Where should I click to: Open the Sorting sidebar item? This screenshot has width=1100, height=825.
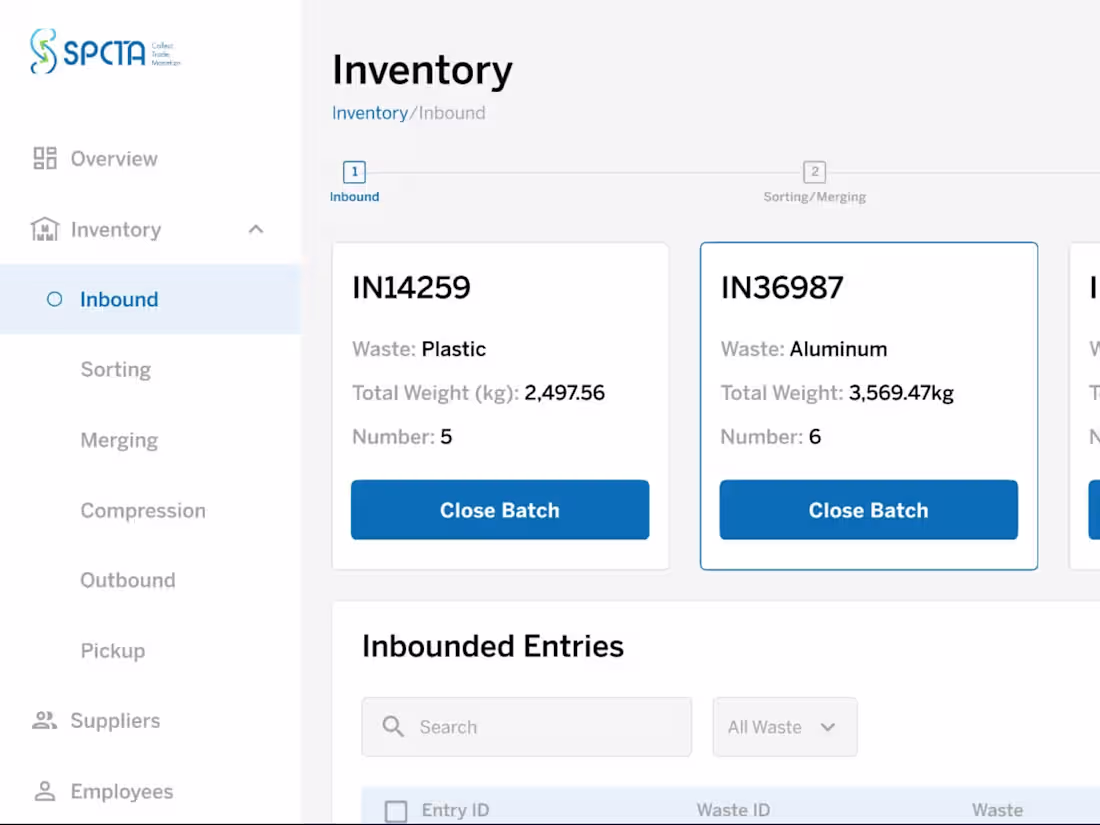point(116,370)
